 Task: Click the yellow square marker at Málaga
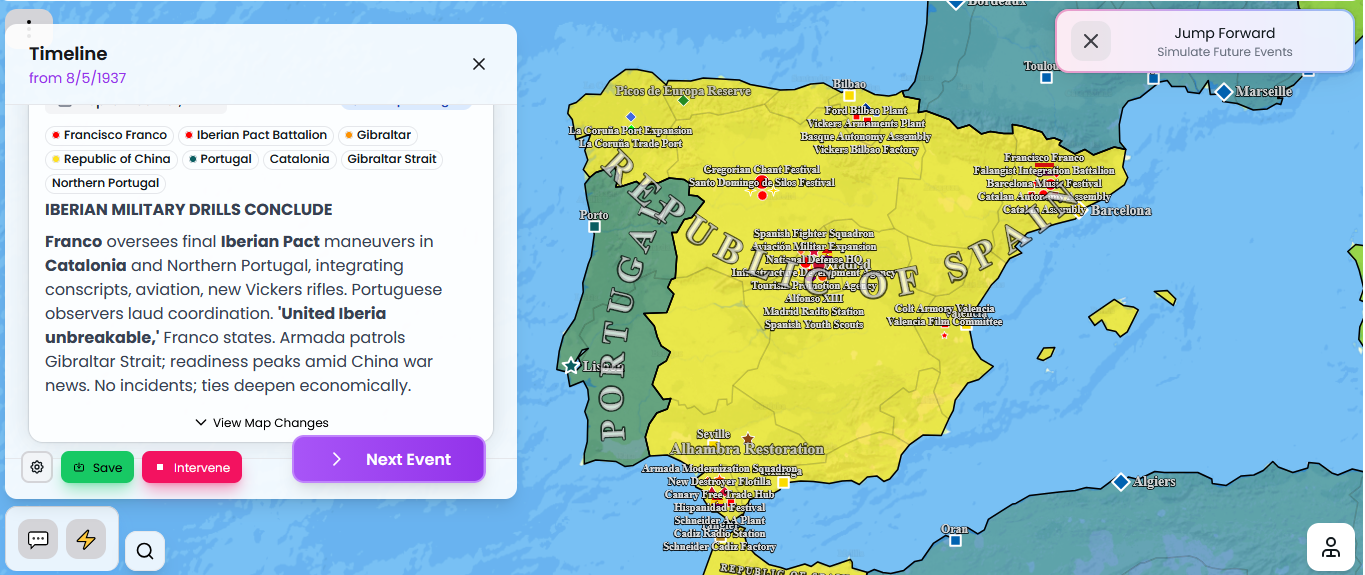(783, 482)
